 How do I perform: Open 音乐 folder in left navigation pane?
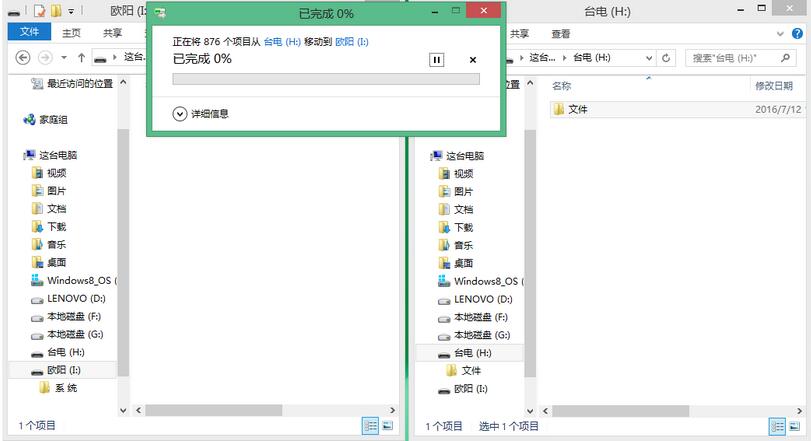point(49,244)
